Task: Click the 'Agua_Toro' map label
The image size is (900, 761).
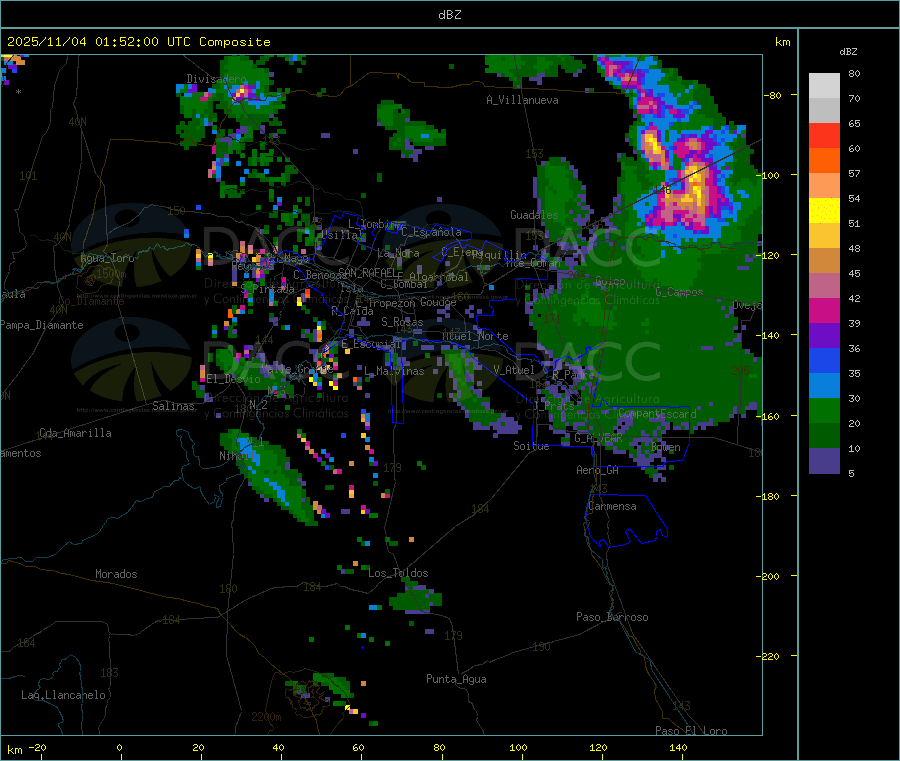Action: pyautogui.click(x=107, y=258)
